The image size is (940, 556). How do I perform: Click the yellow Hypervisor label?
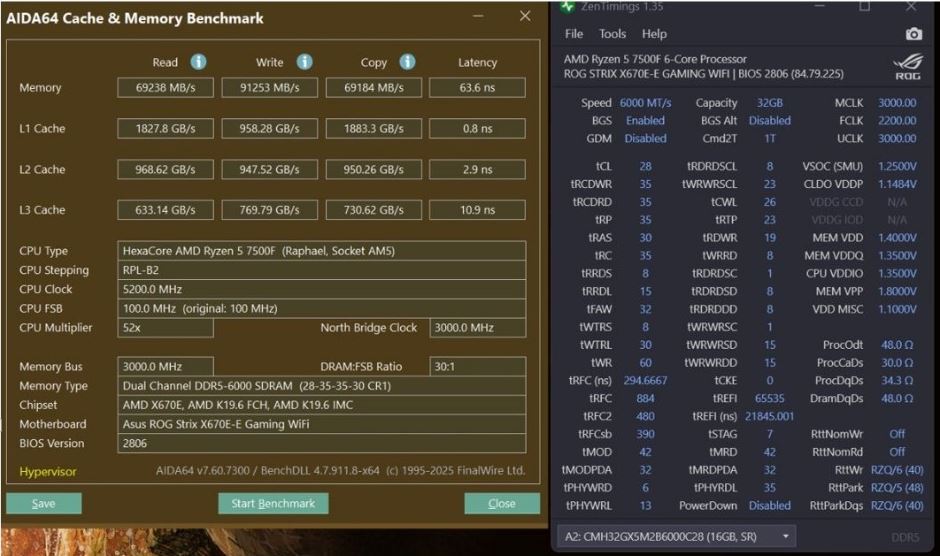click(48, 472)
